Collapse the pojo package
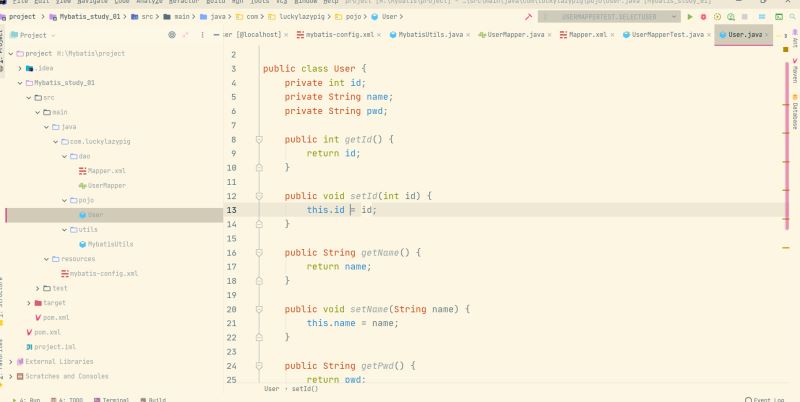 tap(65, 200)
